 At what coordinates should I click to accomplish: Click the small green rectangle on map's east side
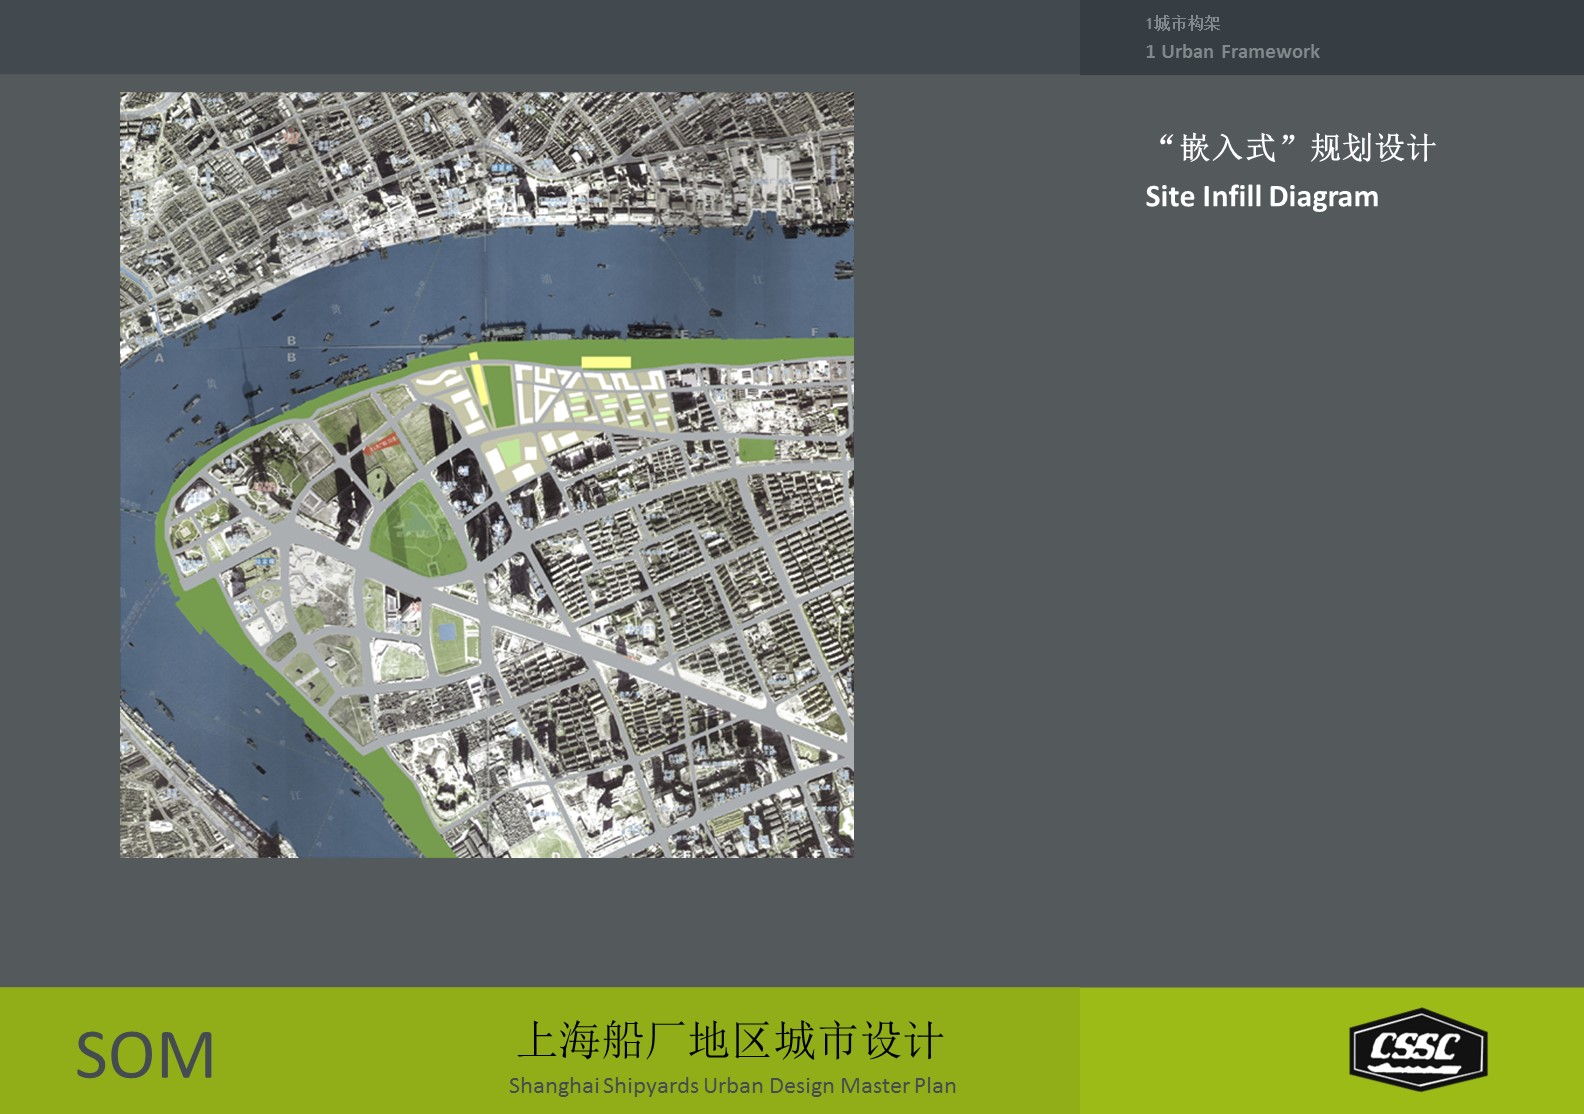pyautogui.click(x=757, y=451)
